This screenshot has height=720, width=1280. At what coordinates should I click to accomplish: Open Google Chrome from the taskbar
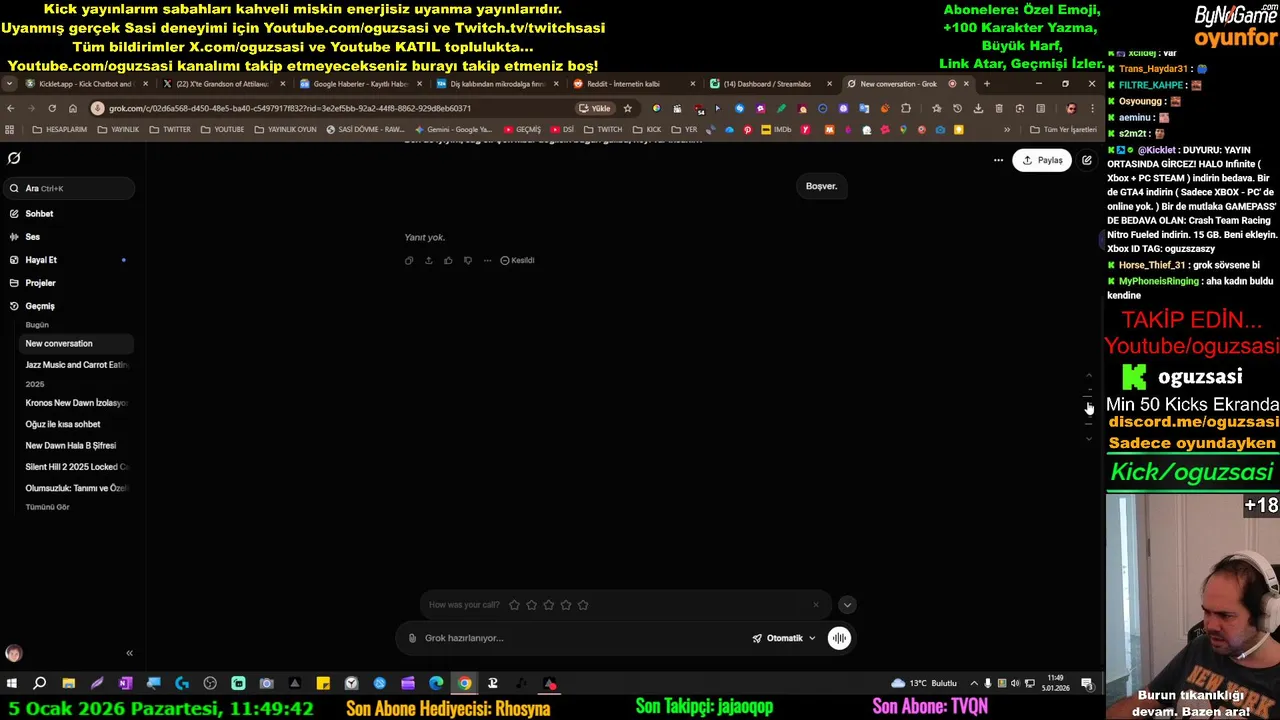pos(464,684)
